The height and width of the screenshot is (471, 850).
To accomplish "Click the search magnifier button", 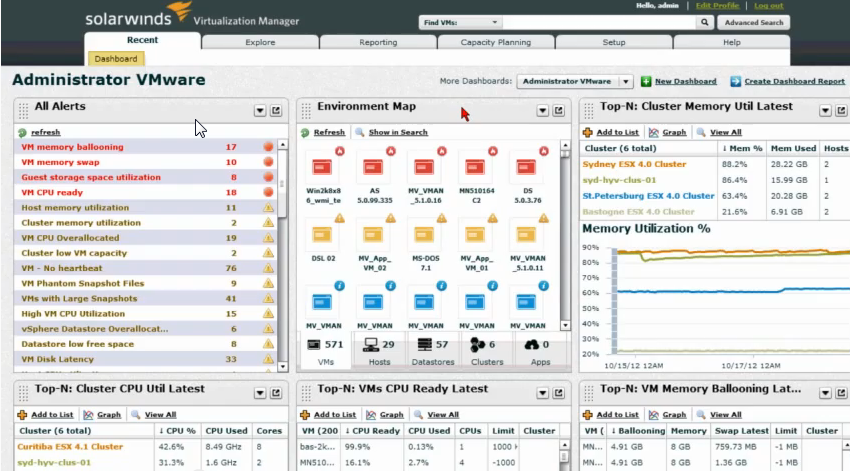I will (704, 22).
